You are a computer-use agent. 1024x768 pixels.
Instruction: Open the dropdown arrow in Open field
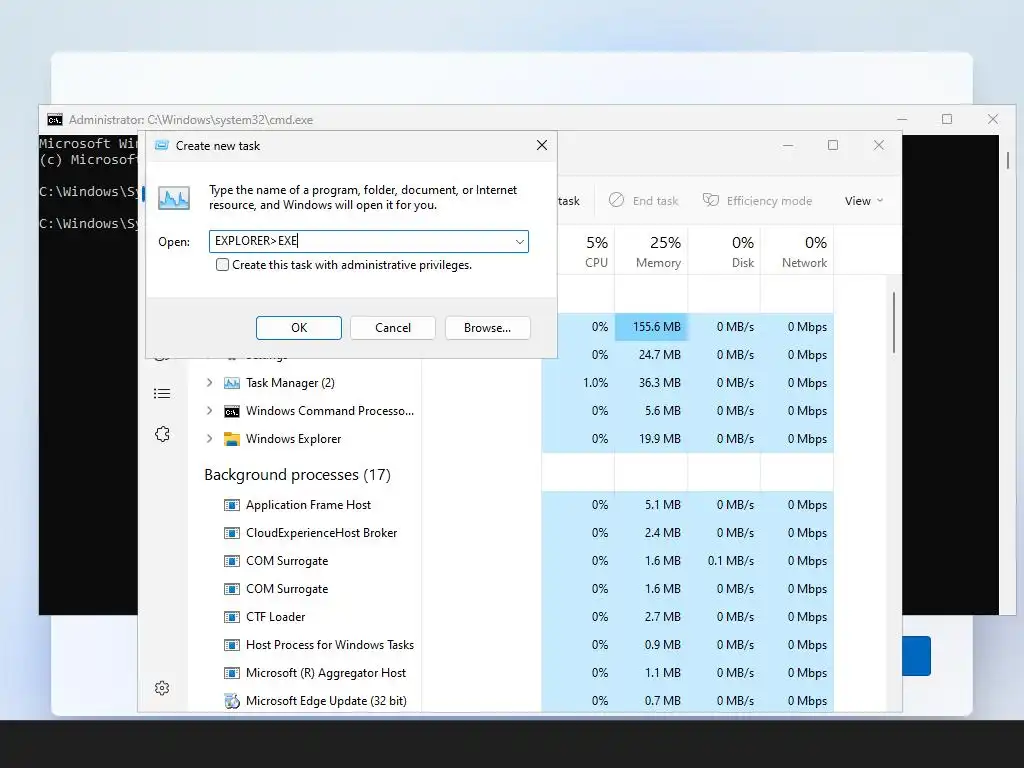(x=519, y=242)
